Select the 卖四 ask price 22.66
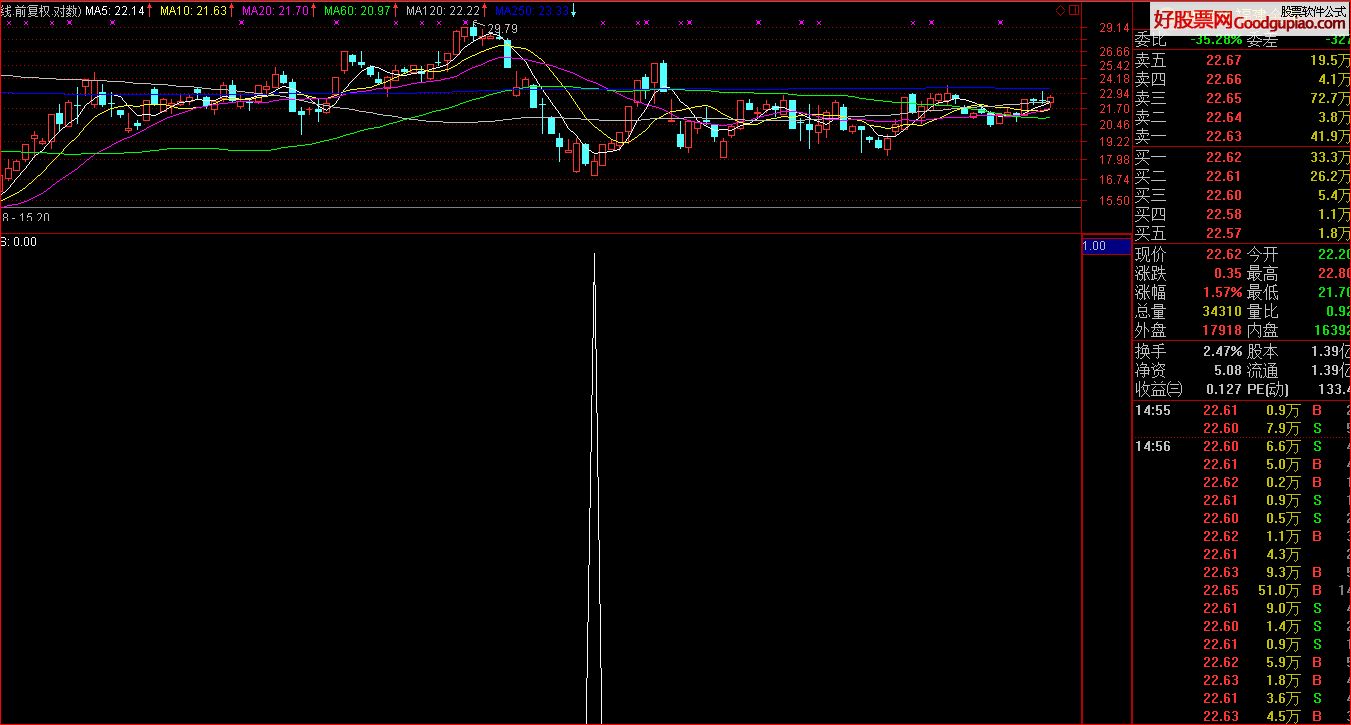Screen dimensions: 1351x725 pyautogui.click(x=1223, y=80)
